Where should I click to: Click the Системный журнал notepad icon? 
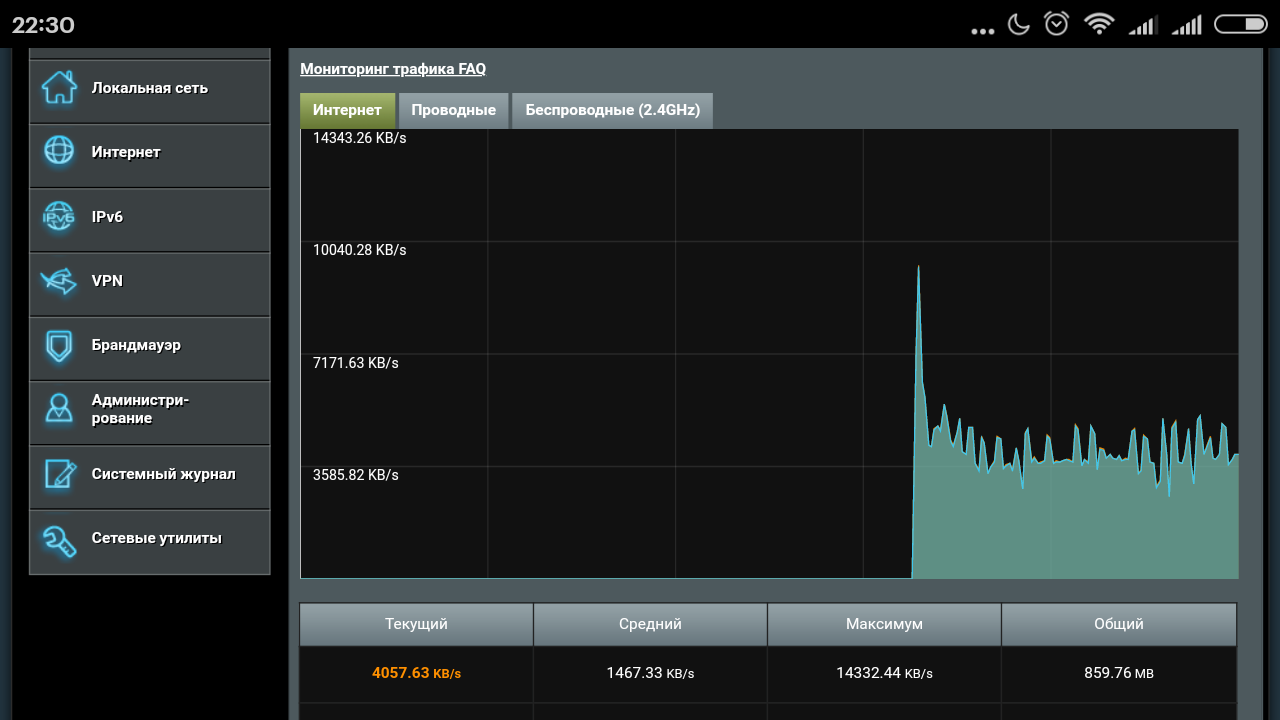[x=59, y=474]
